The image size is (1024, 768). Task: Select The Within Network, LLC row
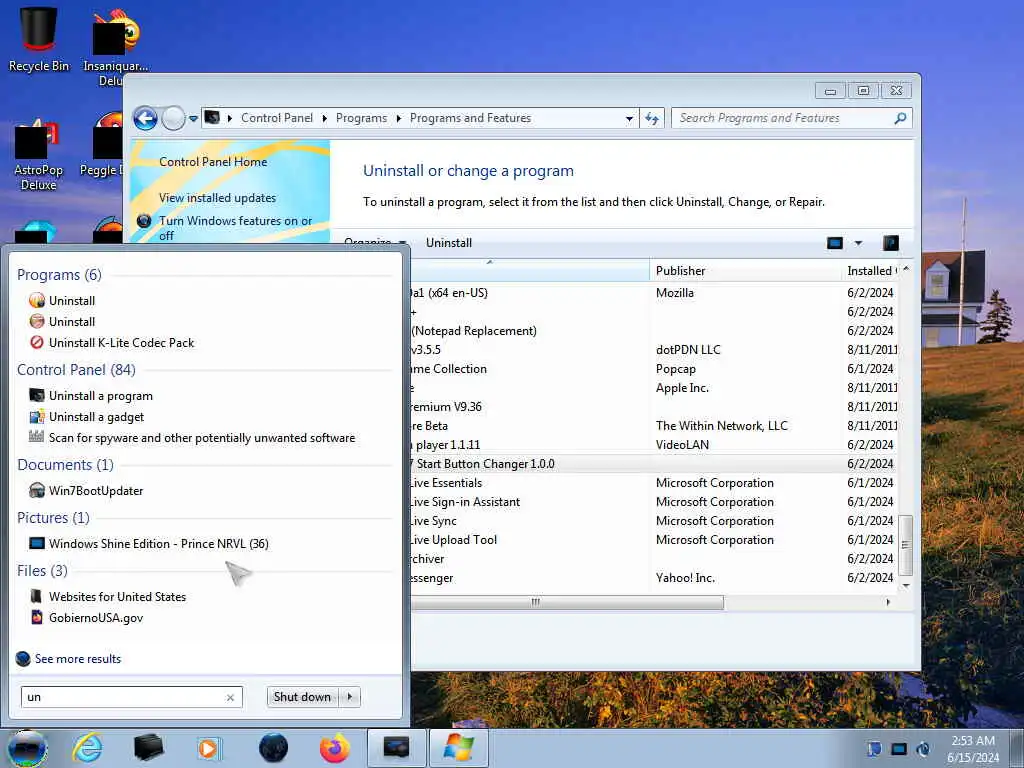654,426
